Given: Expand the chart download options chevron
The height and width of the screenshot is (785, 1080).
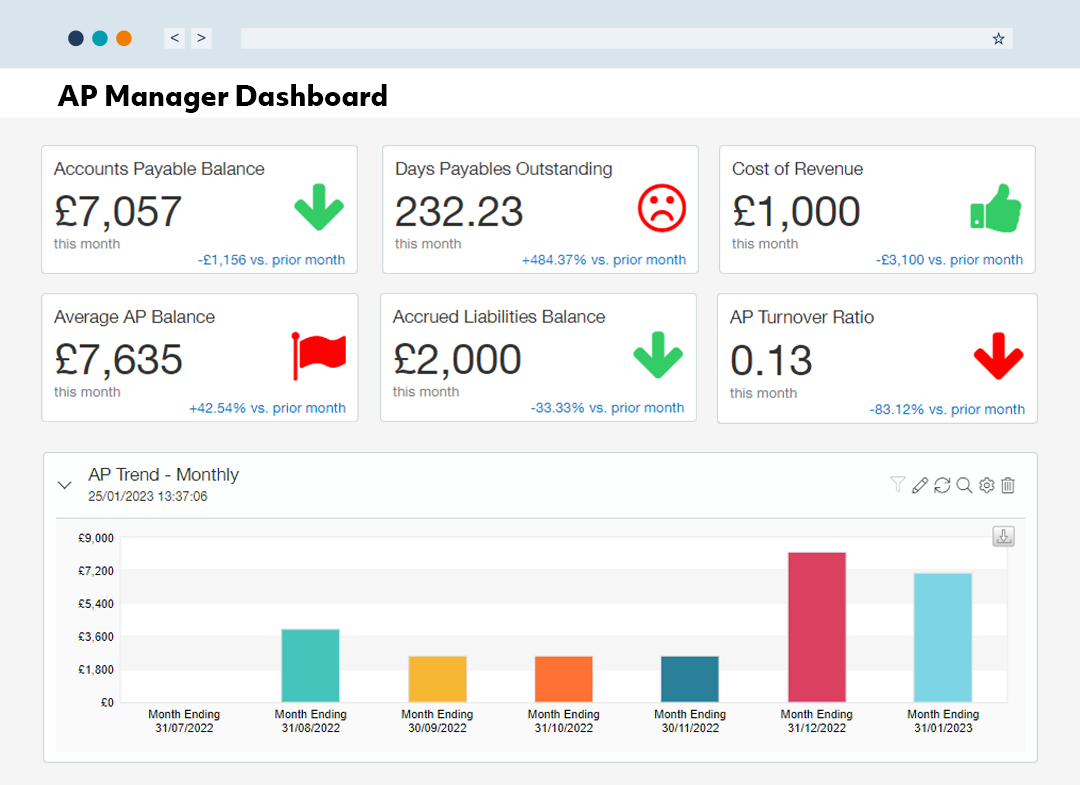Looking at the screenshot, I should point(1003,536).
